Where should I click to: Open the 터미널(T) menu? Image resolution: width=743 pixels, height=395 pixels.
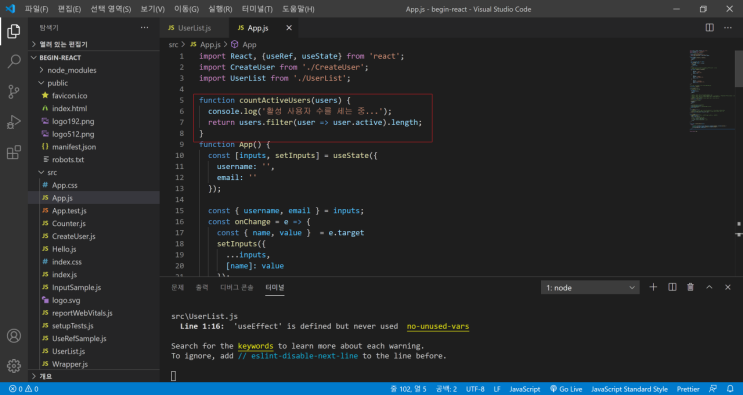click(x=257, y=9)
